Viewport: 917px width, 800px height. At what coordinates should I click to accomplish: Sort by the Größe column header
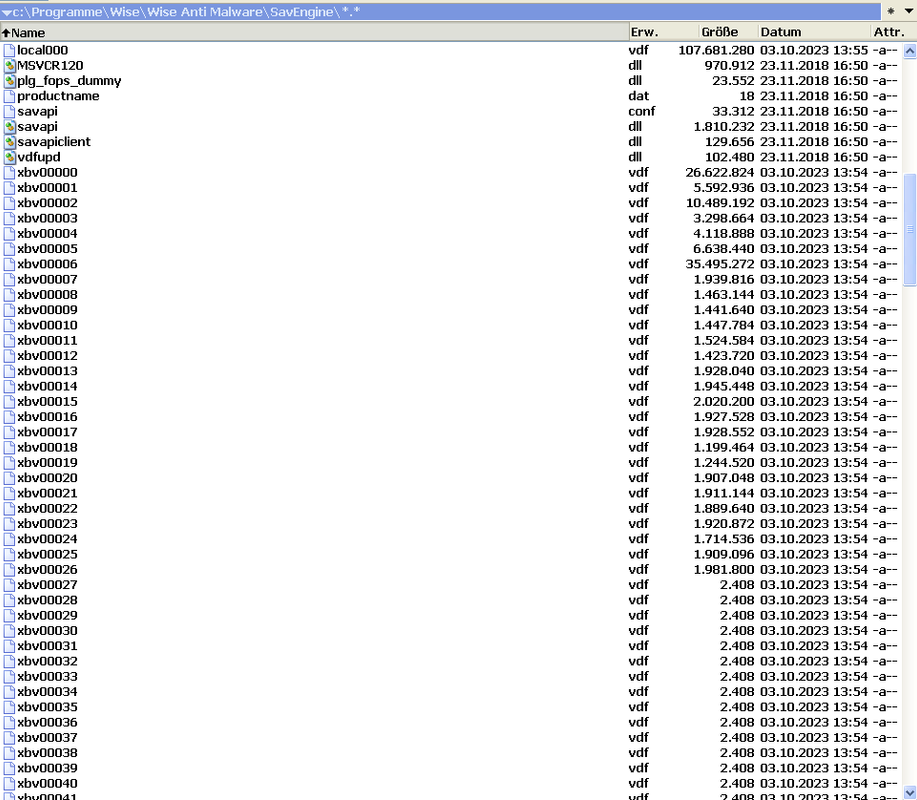[x=728, y=32]
